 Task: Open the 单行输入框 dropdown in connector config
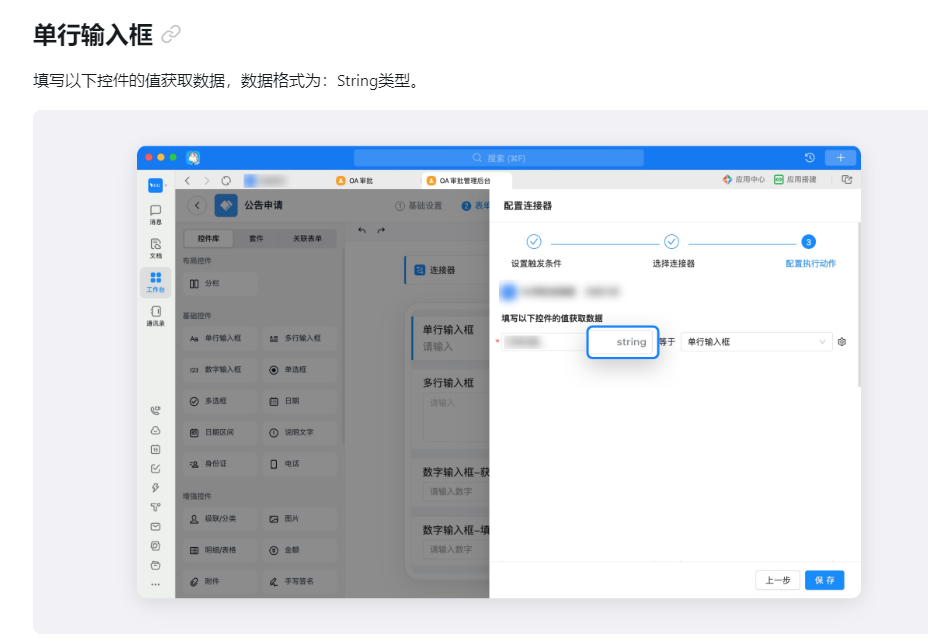tap(756, 342)
